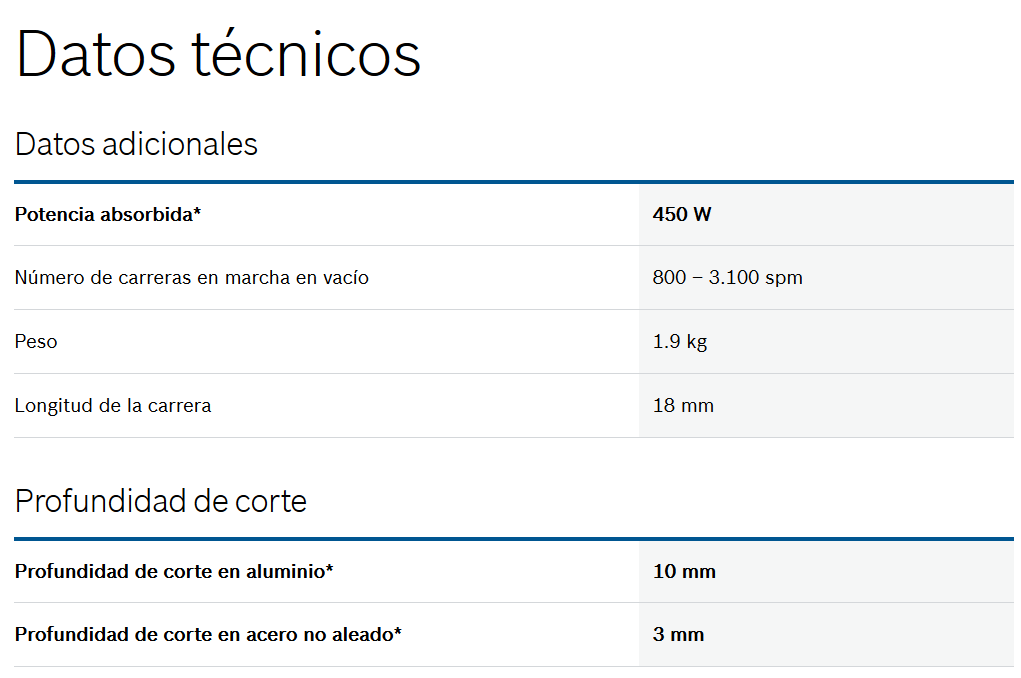Click the asterisk after "Potencia absorbida"
Screen dimensions: 1021x678
(x=197, y=212)
